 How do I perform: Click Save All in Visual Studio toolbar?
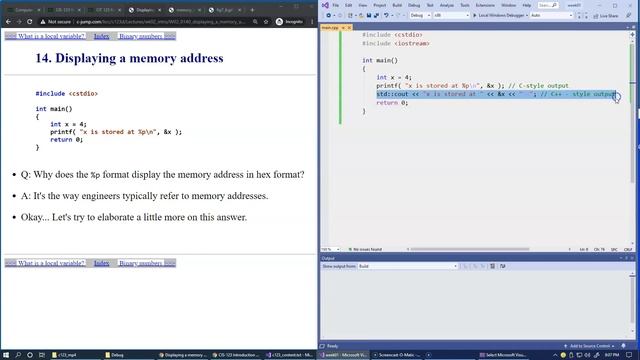pyautogui.click(x=376, y=16)
